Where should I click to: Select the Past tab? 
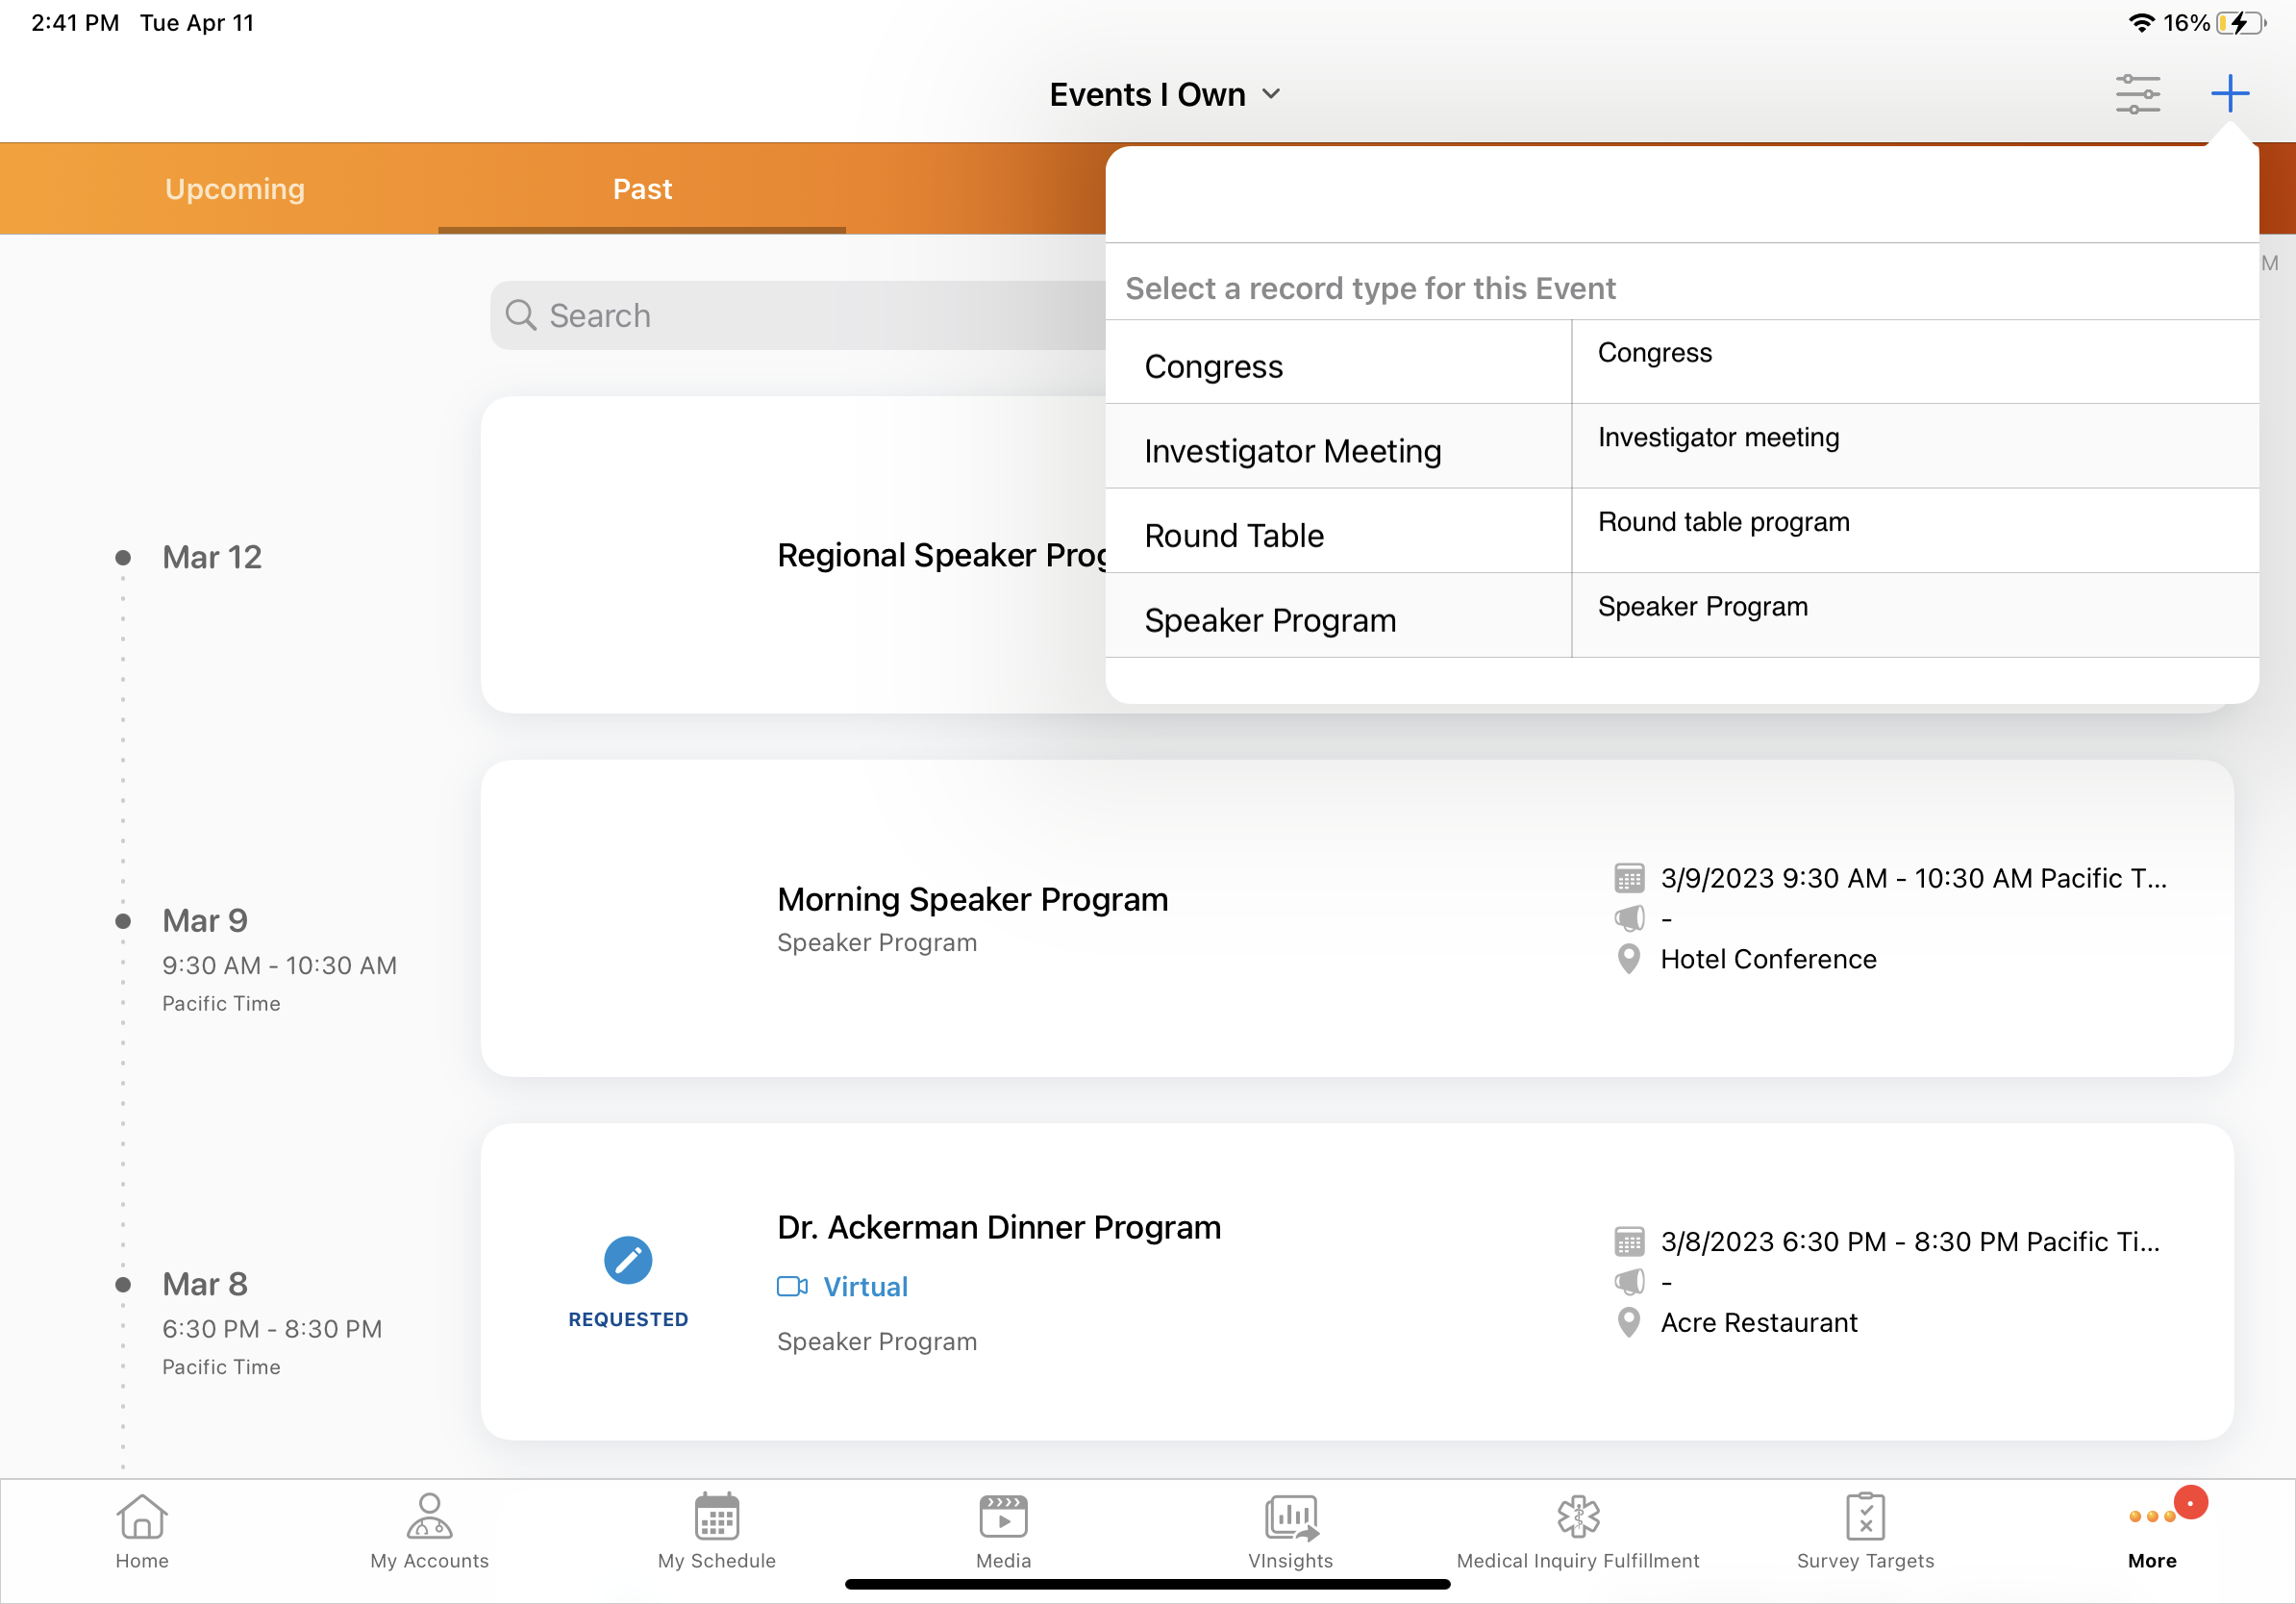pyautogui.click(x=642, y=189)
